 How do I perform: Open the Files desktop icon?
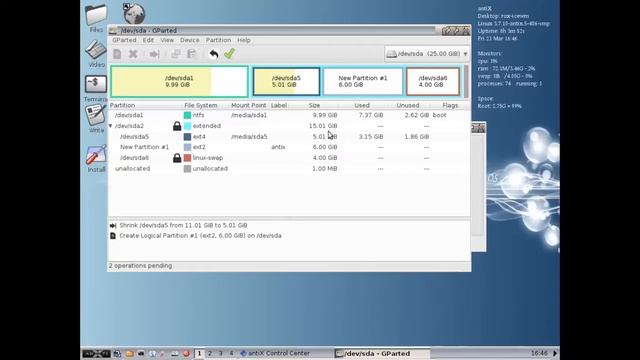tap(96, 18)
